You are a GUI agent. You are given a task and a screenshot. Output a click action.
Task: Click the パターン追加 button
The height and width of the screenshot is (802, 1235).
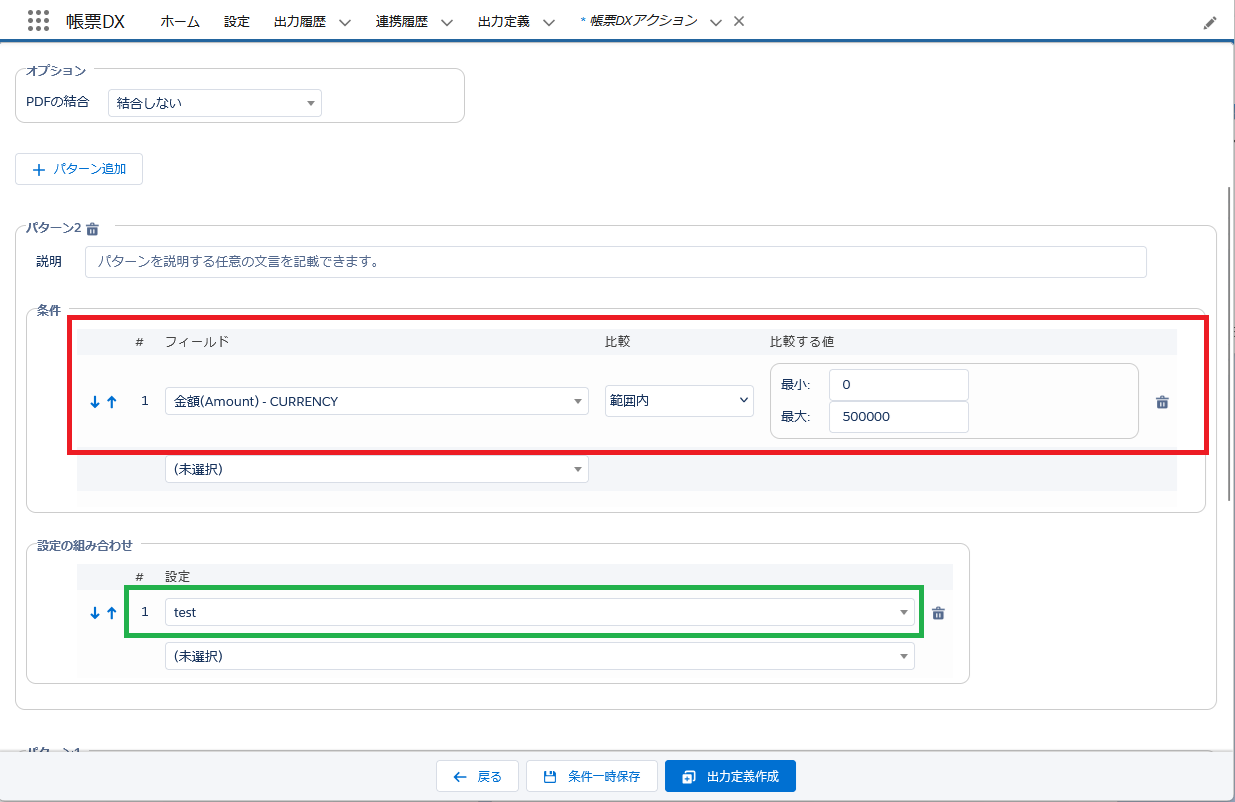tap(79, 169)
